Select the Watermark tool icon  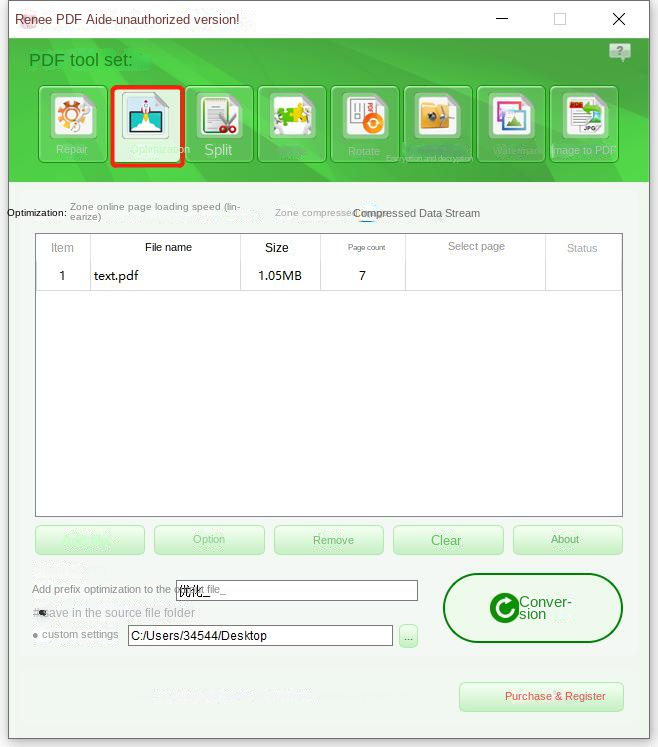click(x=511, y=124)
